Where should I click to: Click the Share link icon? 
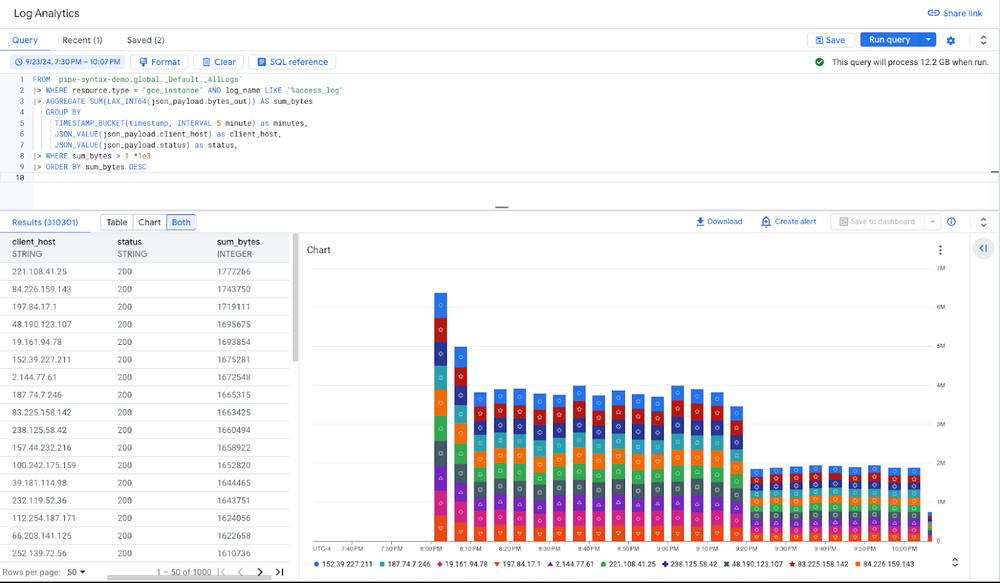pyautogui.click(x=933, y=13)
